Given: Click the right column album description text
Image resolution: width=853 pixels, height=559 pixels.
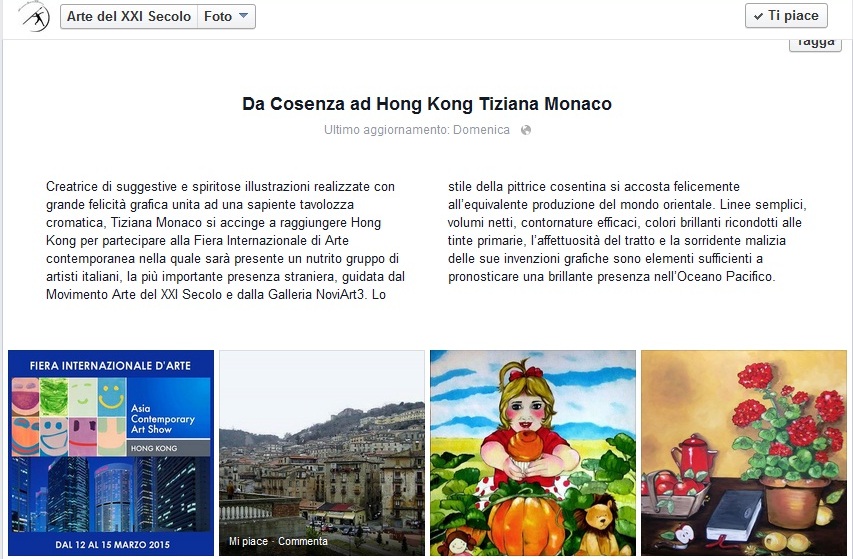Looking at the screenshot, I should (x=627, y=231).
